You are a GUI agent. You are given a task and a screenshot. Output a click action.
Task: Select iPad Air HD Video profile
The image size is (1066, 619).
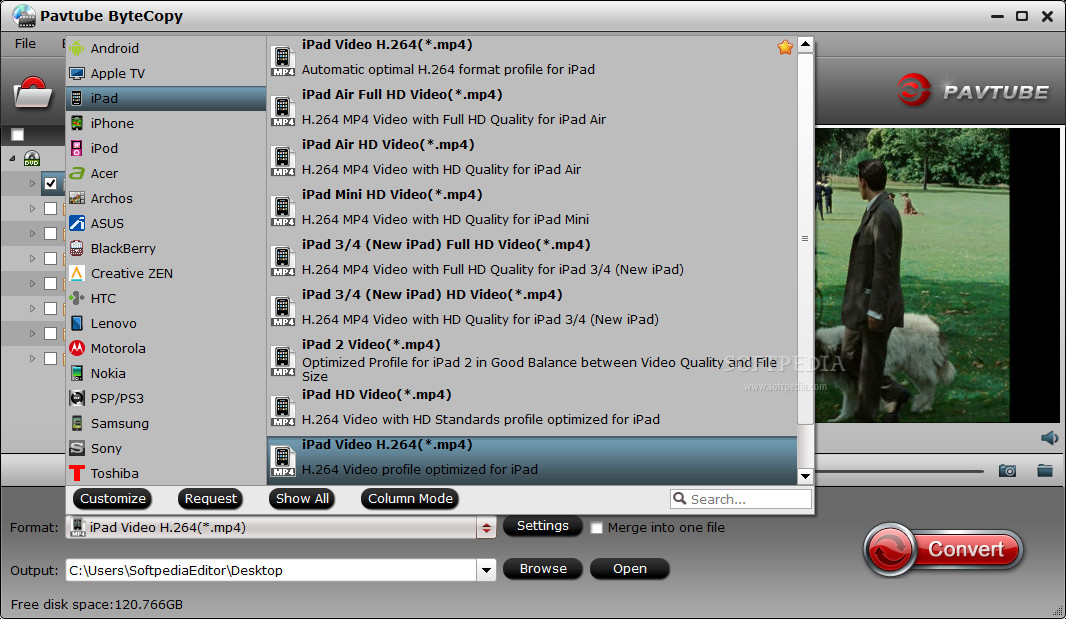click(532, 157)
